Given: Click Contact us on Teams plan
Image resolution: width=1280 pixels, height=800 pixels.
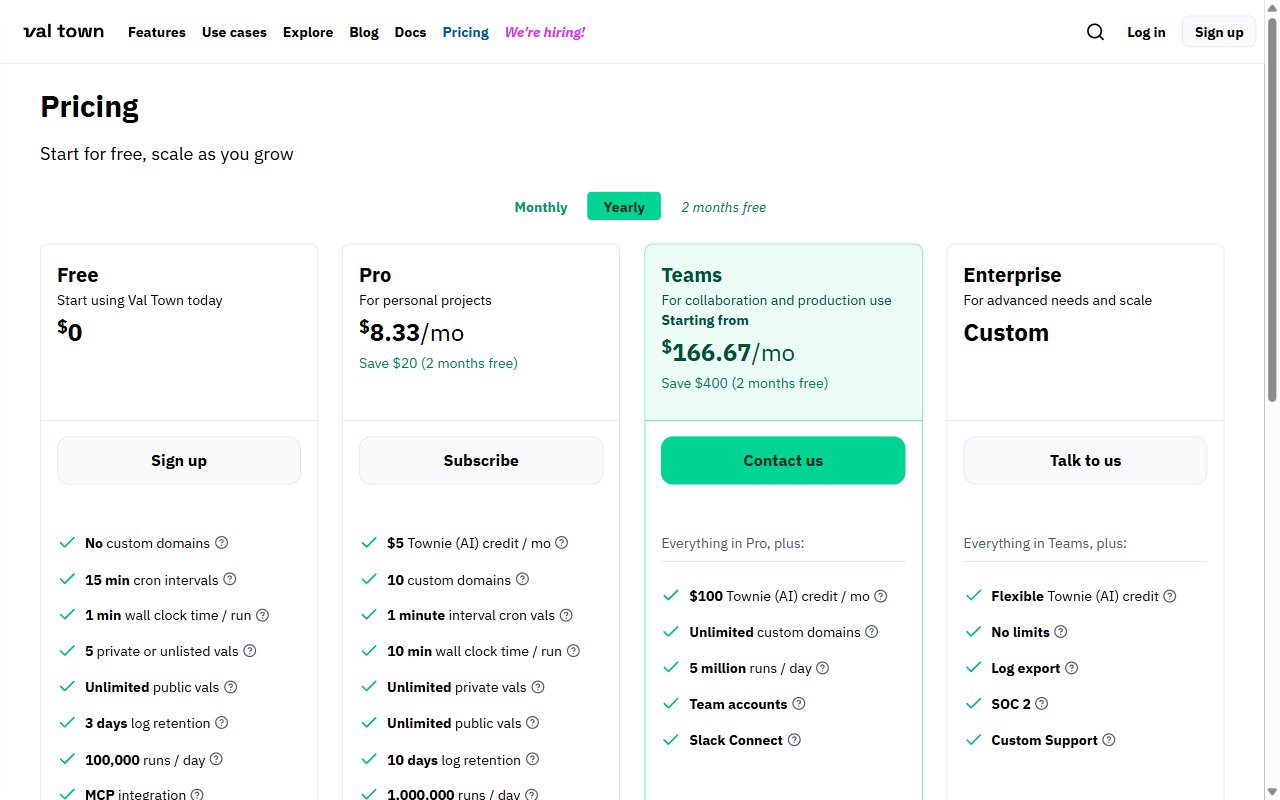Looking at the screenshot, I should click(783, 460).
